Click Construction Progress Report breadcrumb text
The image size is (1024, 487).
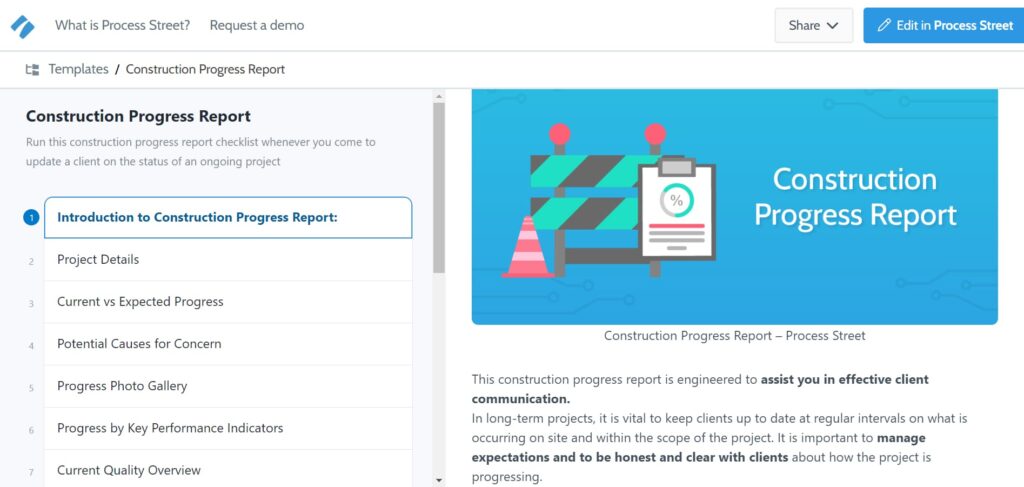(x=205, y=69)
